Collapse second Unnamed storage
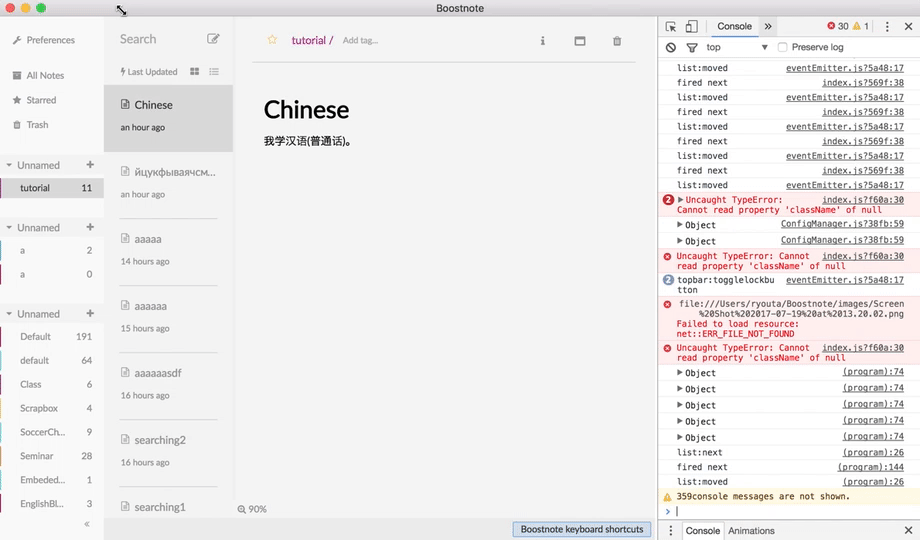 click(9, 228)
